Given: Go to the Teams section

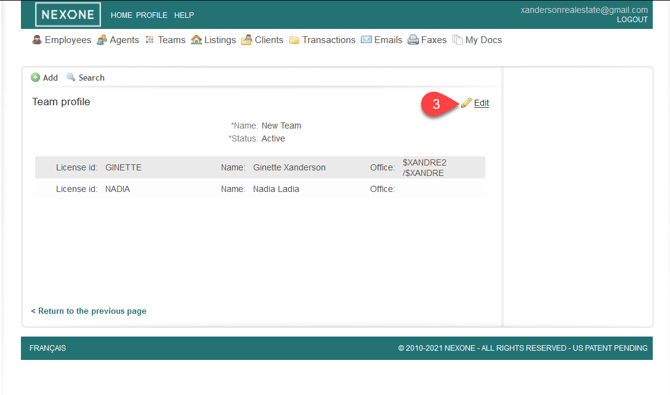Looking at the screenshot, I should (172, 40).
